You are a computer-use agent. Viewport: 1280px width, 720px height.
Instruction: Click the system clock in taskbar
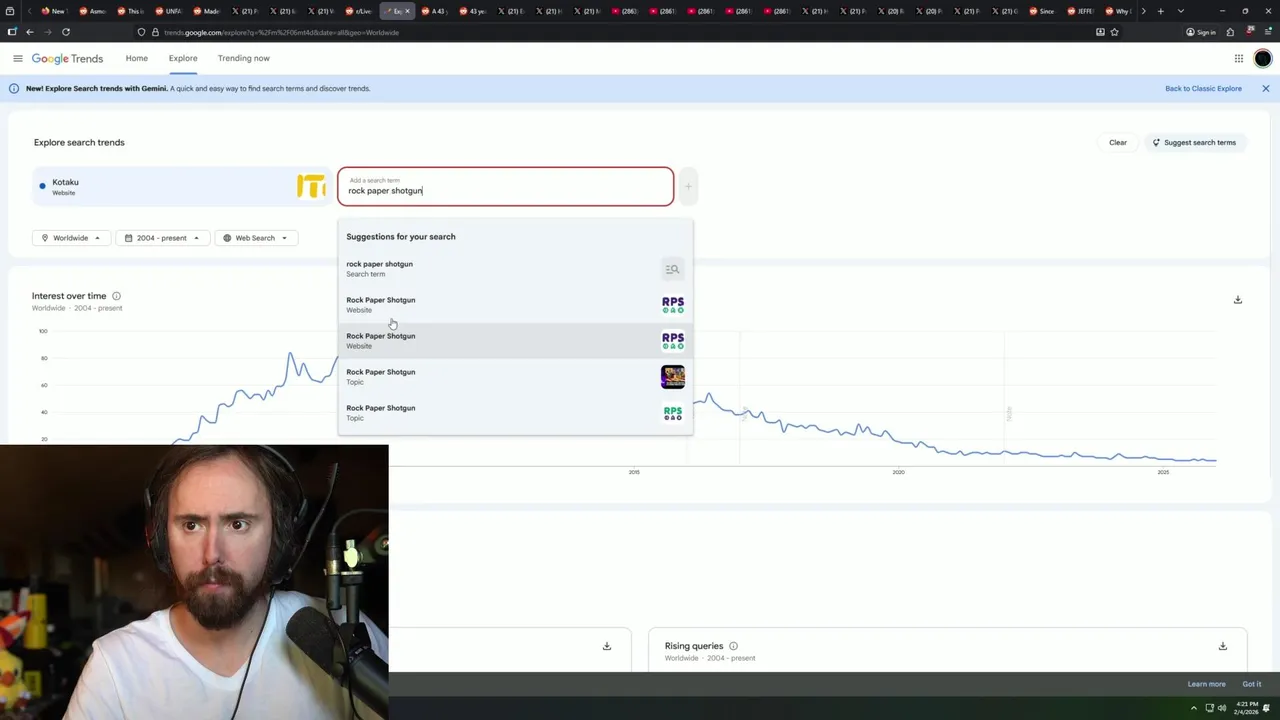tap(1246, 708)
